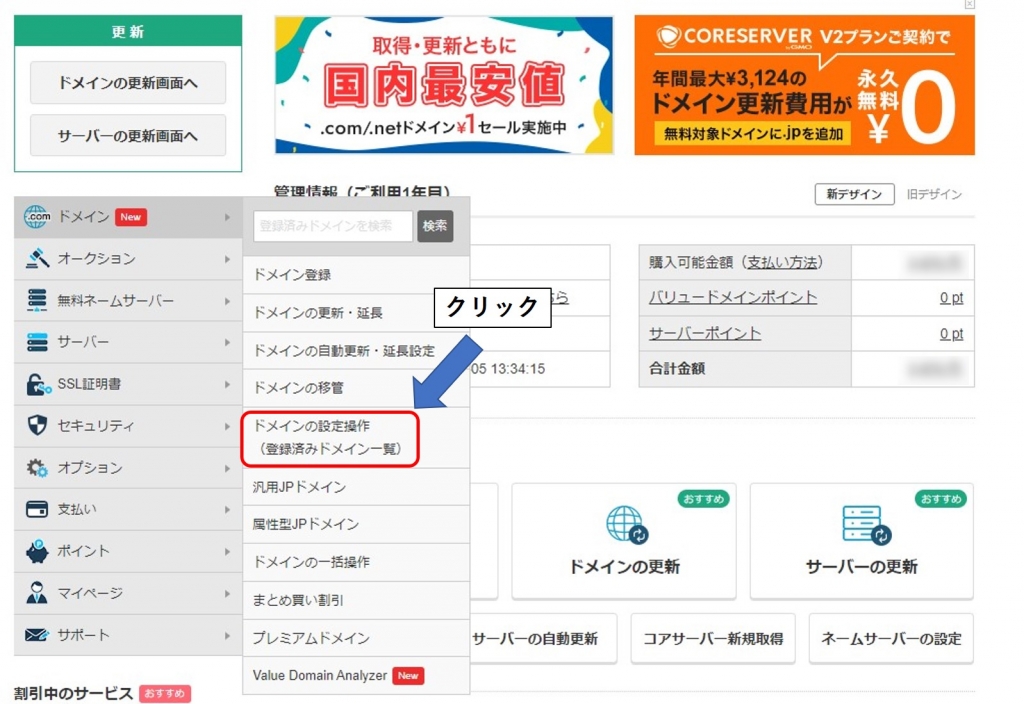Viewport: 1024px width, 704px height.
Task: Open the 支払い方法 link
Action: click(782, 263)
